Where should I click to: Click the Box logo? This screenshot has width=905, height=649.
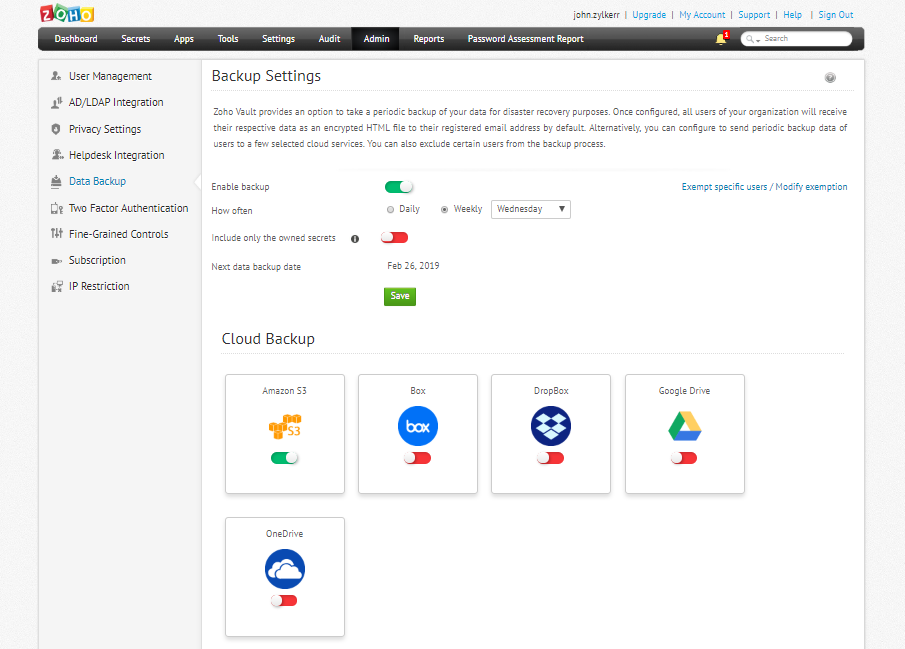pos(418,426)
